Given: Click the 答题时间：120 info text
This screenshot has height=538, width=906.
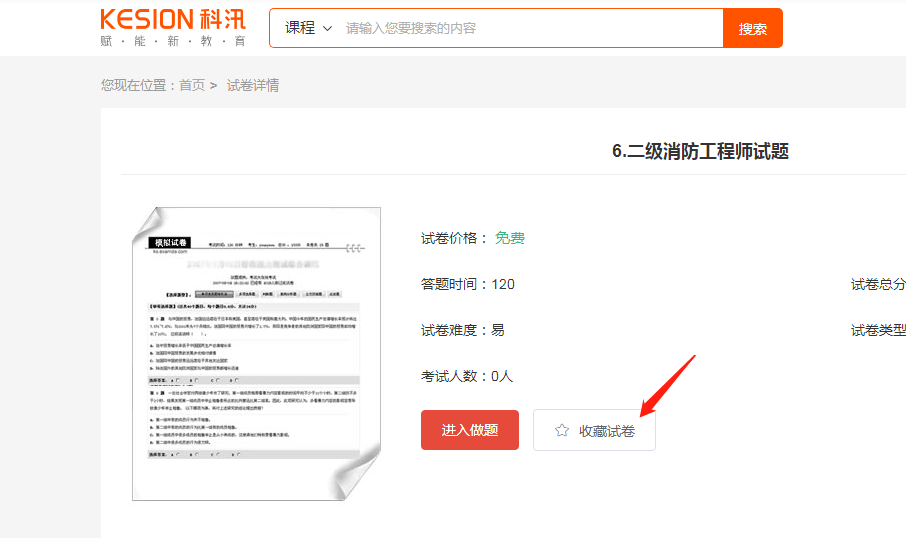Looking at the screenshot, I should 468,284.
